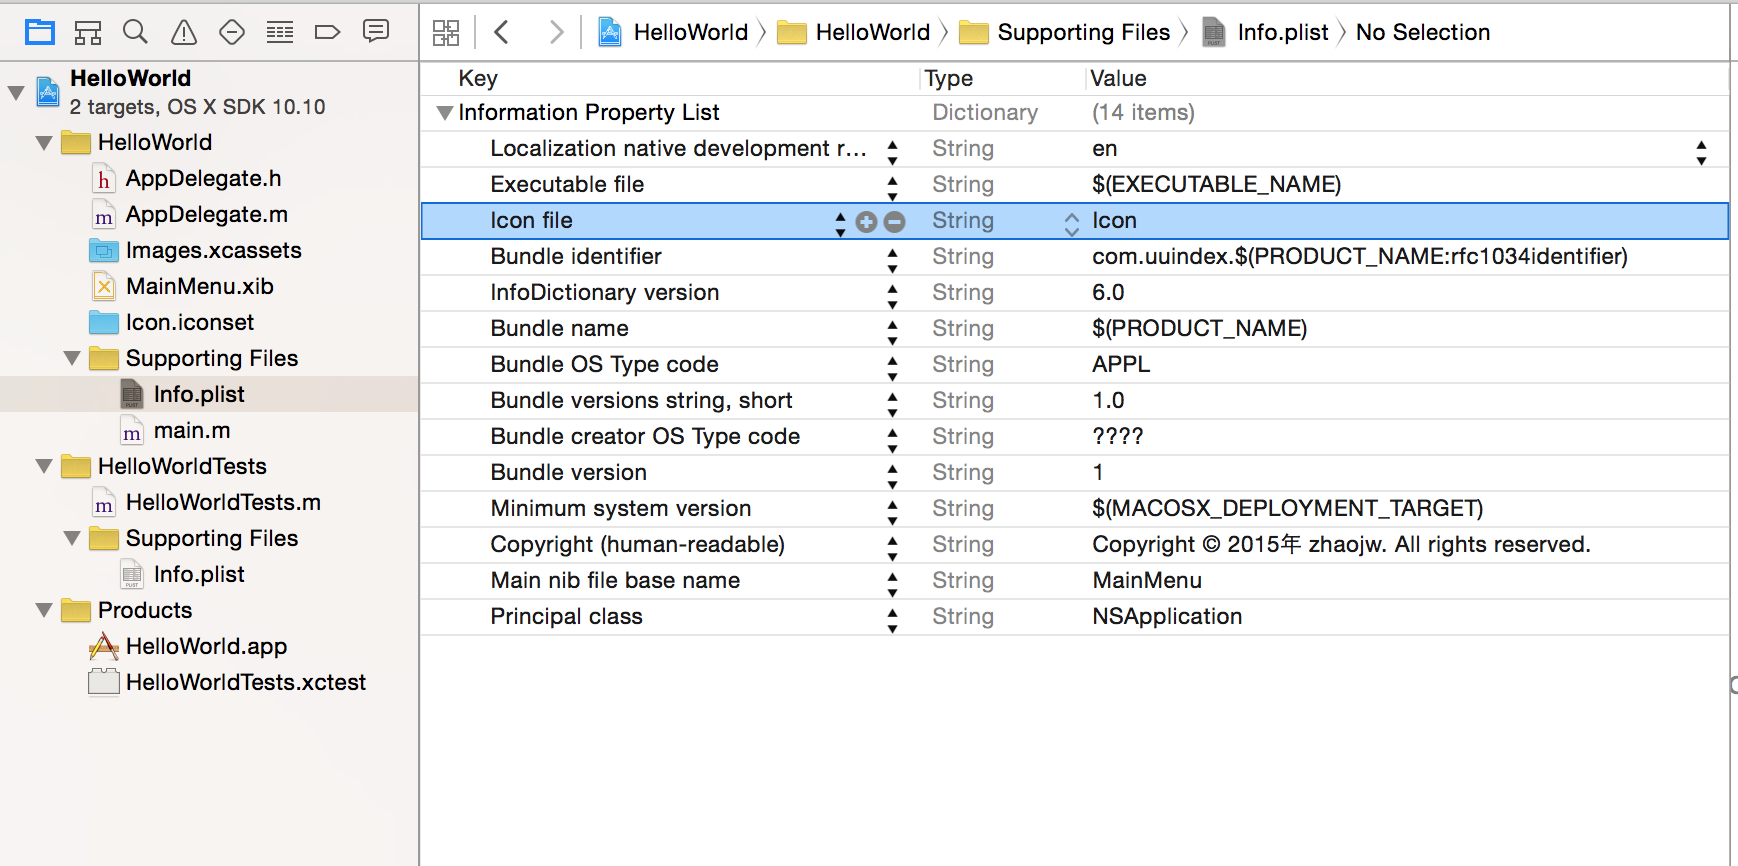Click the (14 items) value text
1738x866 pixels.
tap(1143, 113)
